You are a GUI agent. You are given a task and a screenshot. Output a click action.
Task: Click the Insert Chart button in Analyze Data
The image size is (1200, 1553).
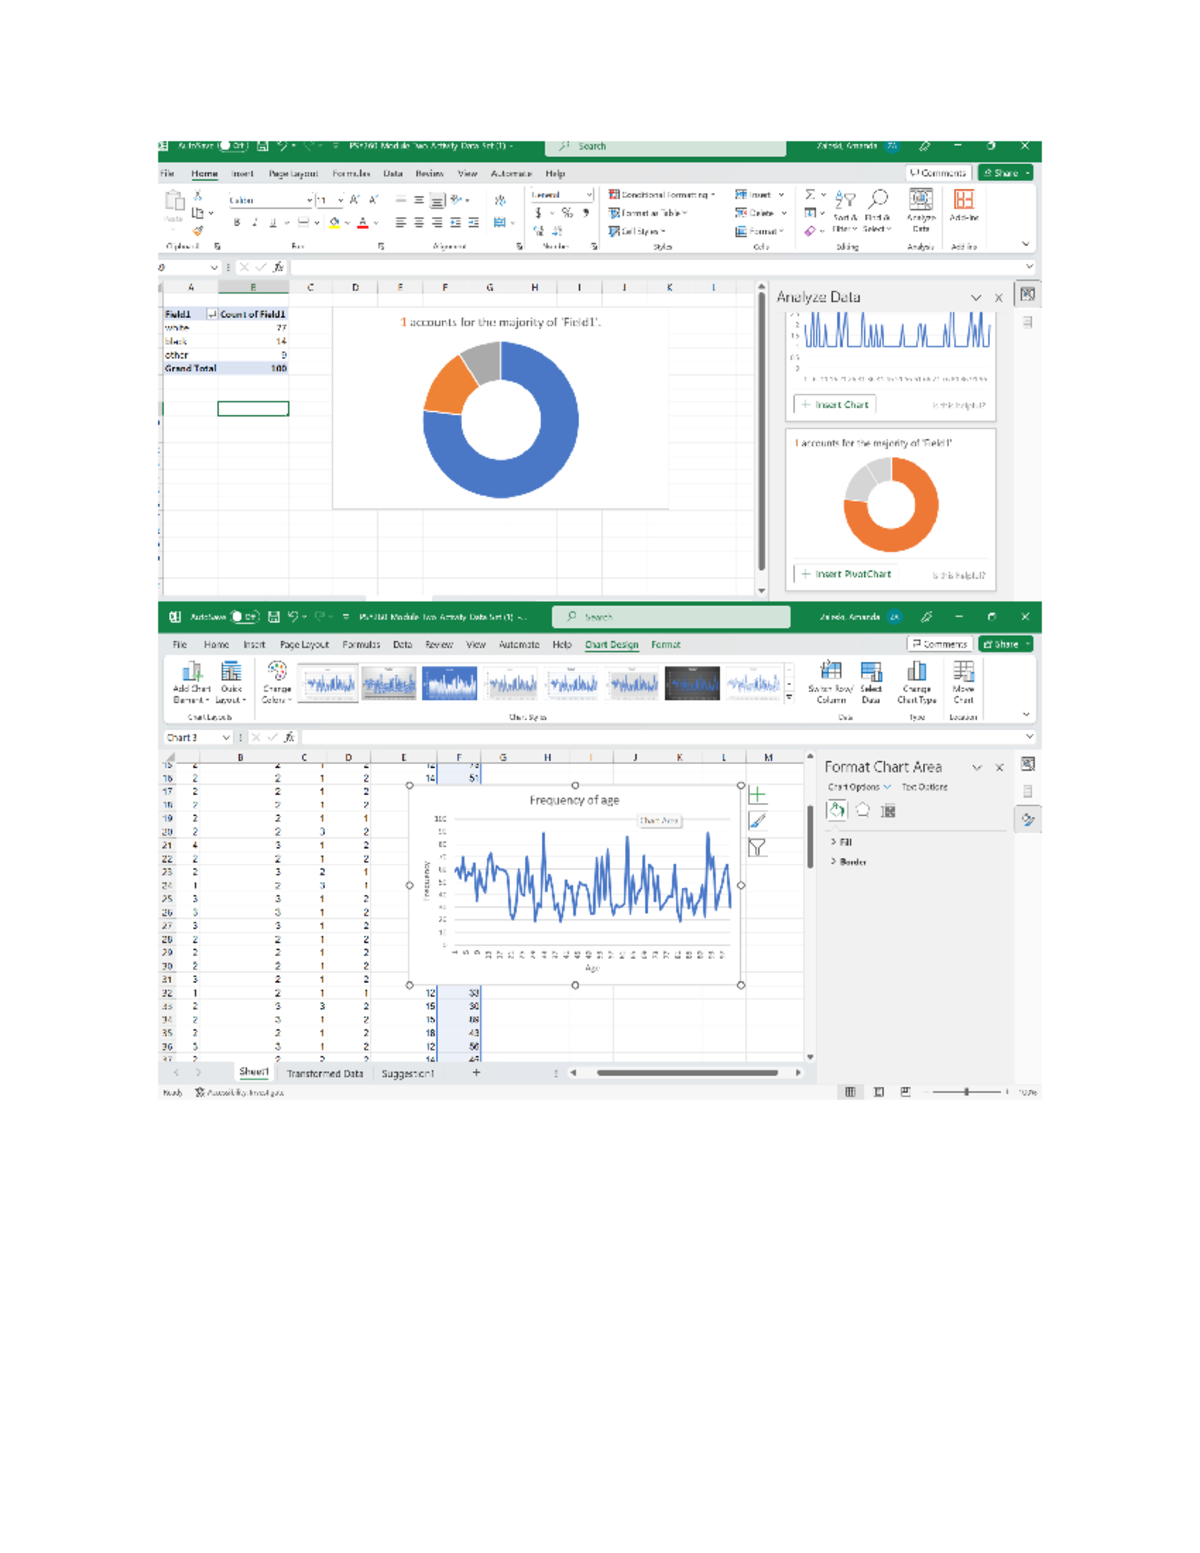tap(835, 405)
